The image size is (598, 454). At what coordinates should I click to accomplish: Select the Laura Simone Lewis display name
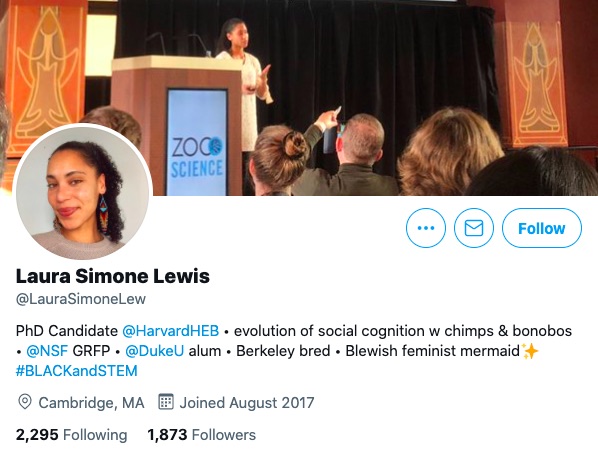pyautogui.click(x=113, y=276)
